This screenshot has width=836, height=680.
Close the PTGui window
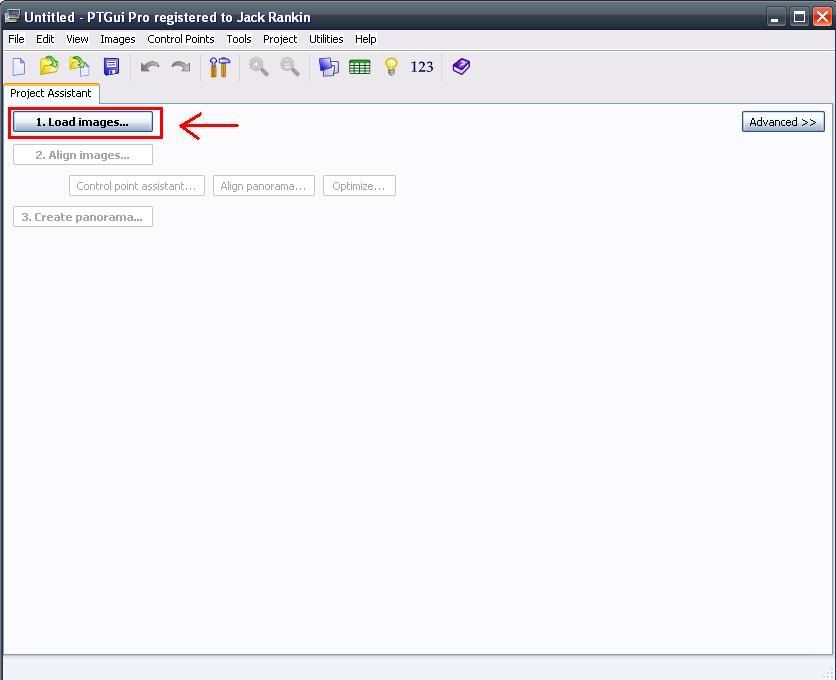pyautogui.click(x=822, y=17)
